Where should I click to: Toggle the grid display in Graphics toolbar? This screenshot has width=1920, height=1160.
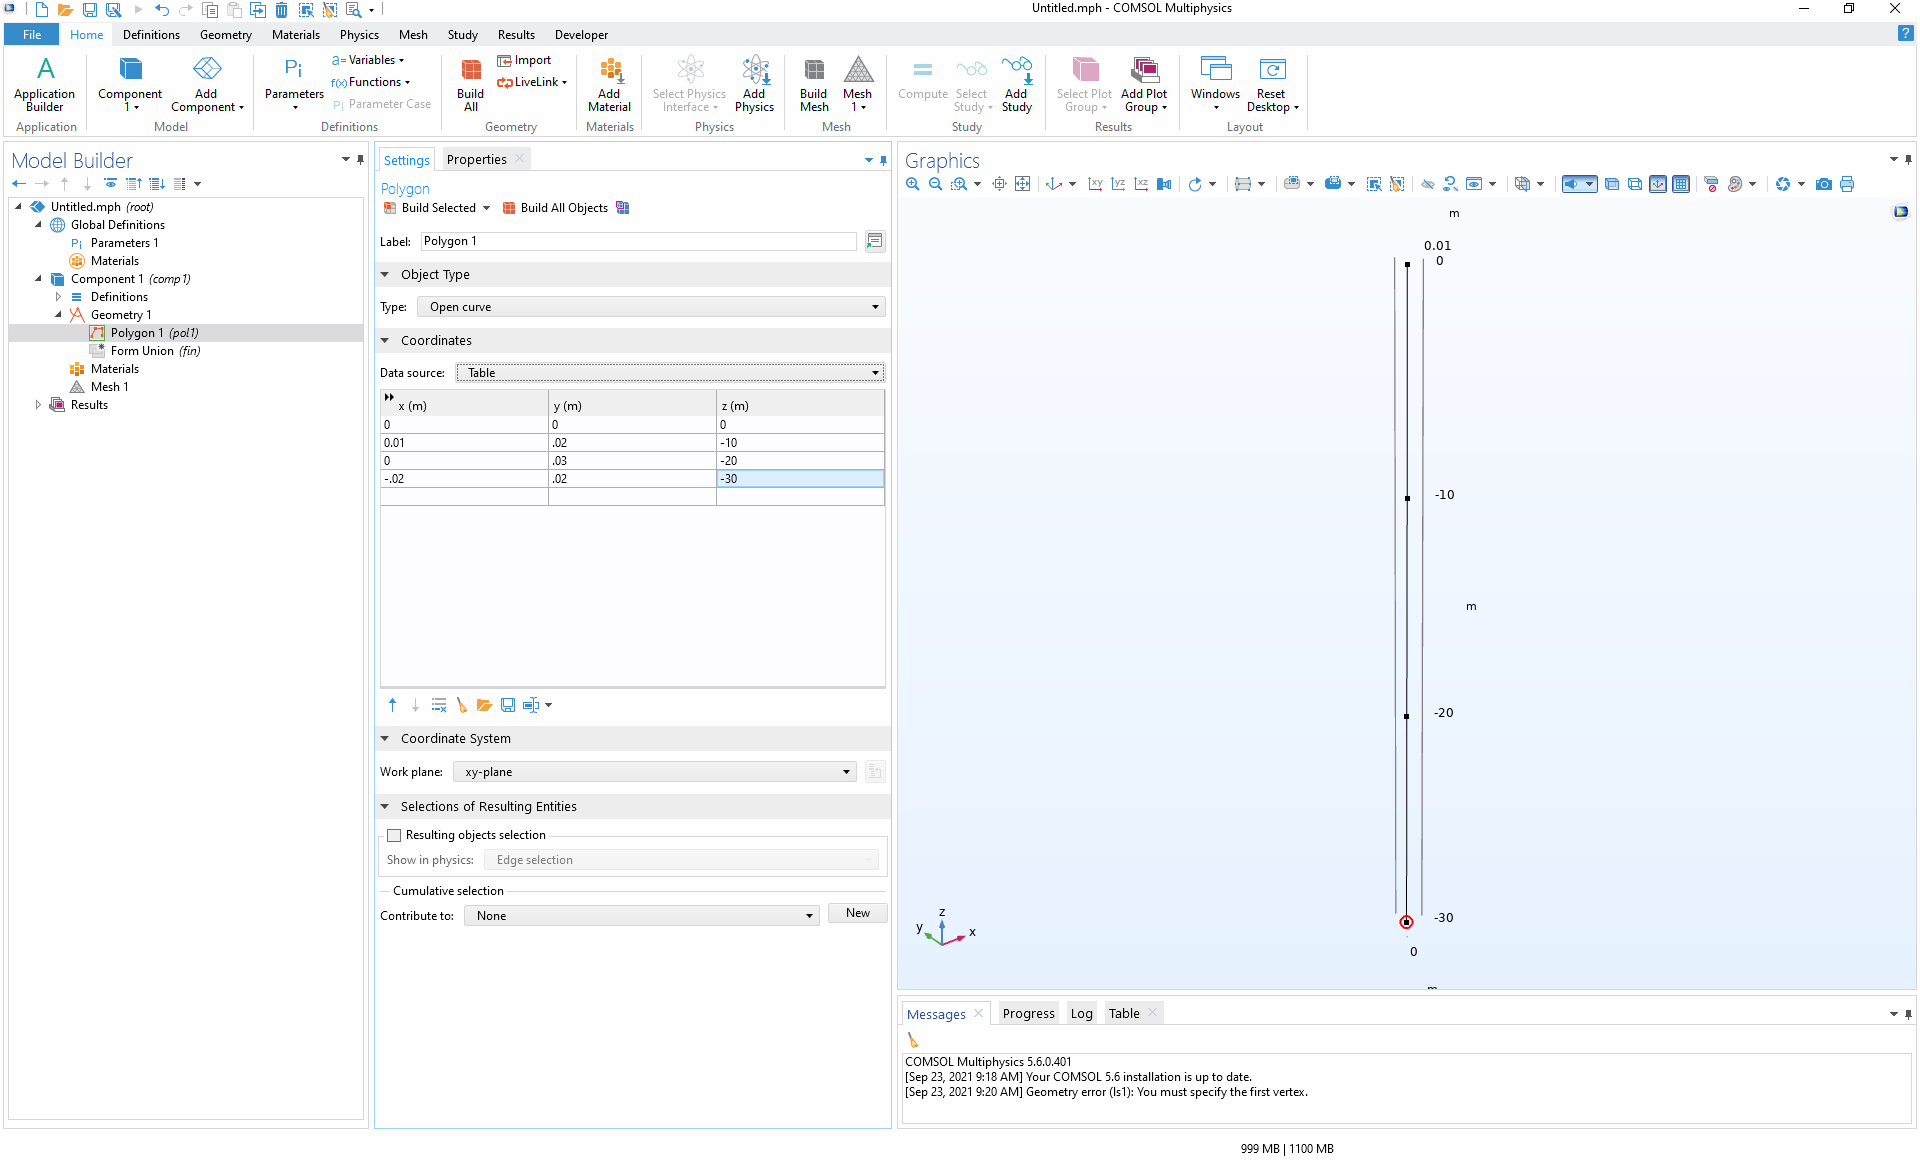coord(1681,184)
